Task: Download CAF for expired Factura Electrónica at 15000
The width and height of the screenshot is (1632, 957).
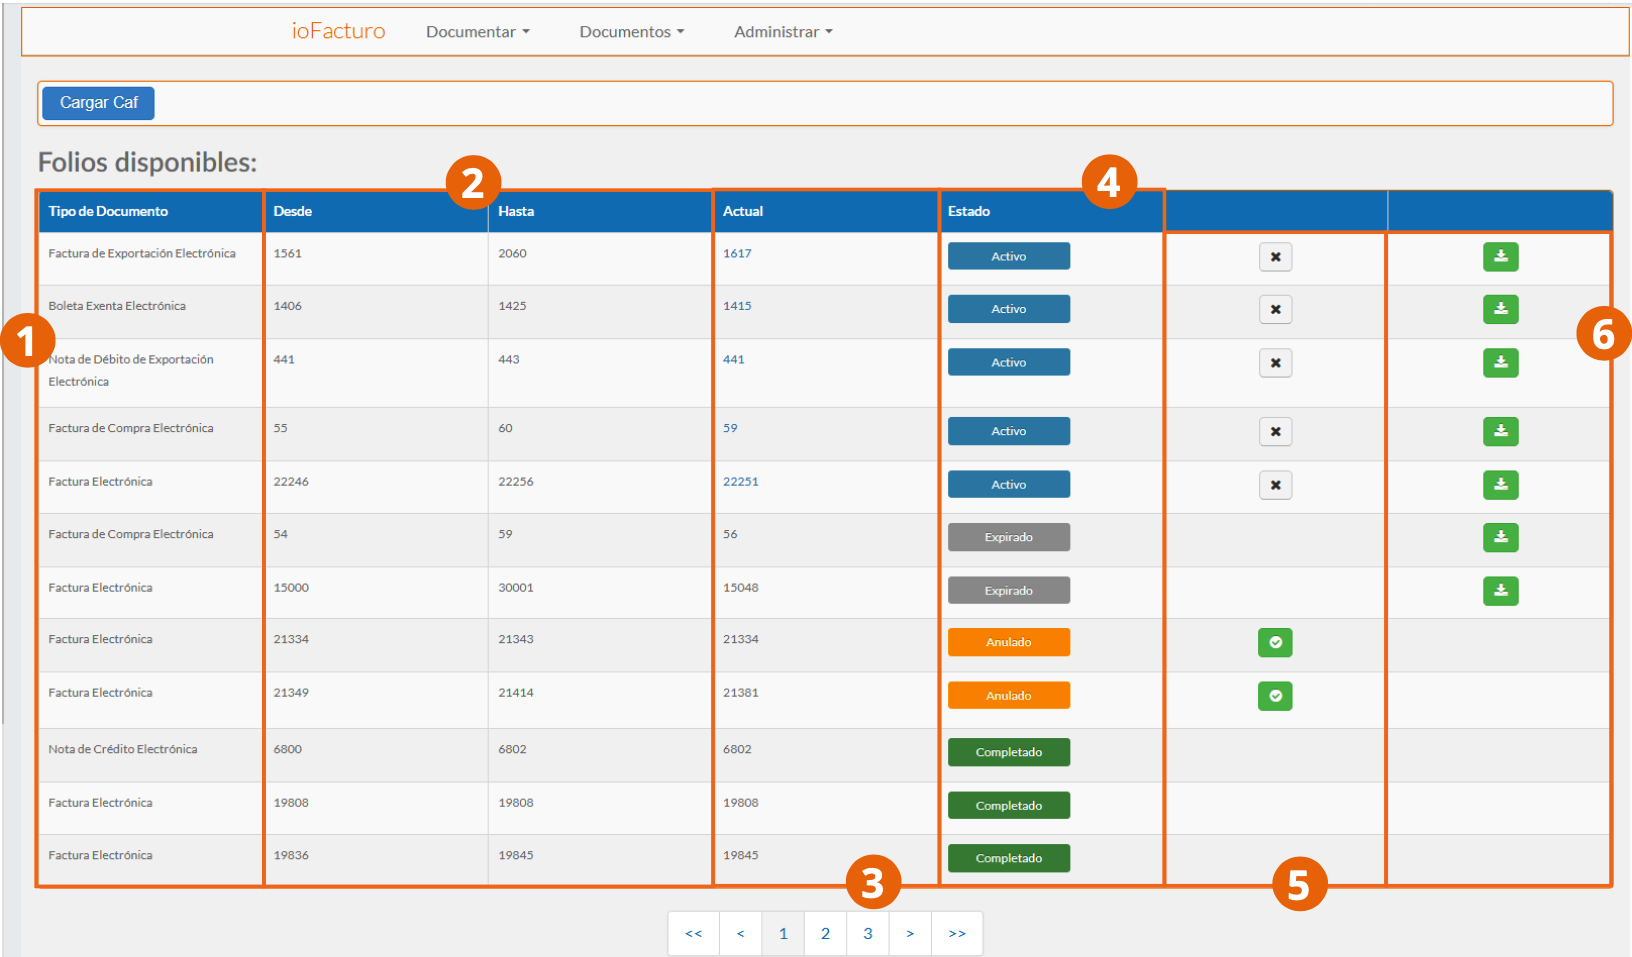Action: tap(1500, 591)
